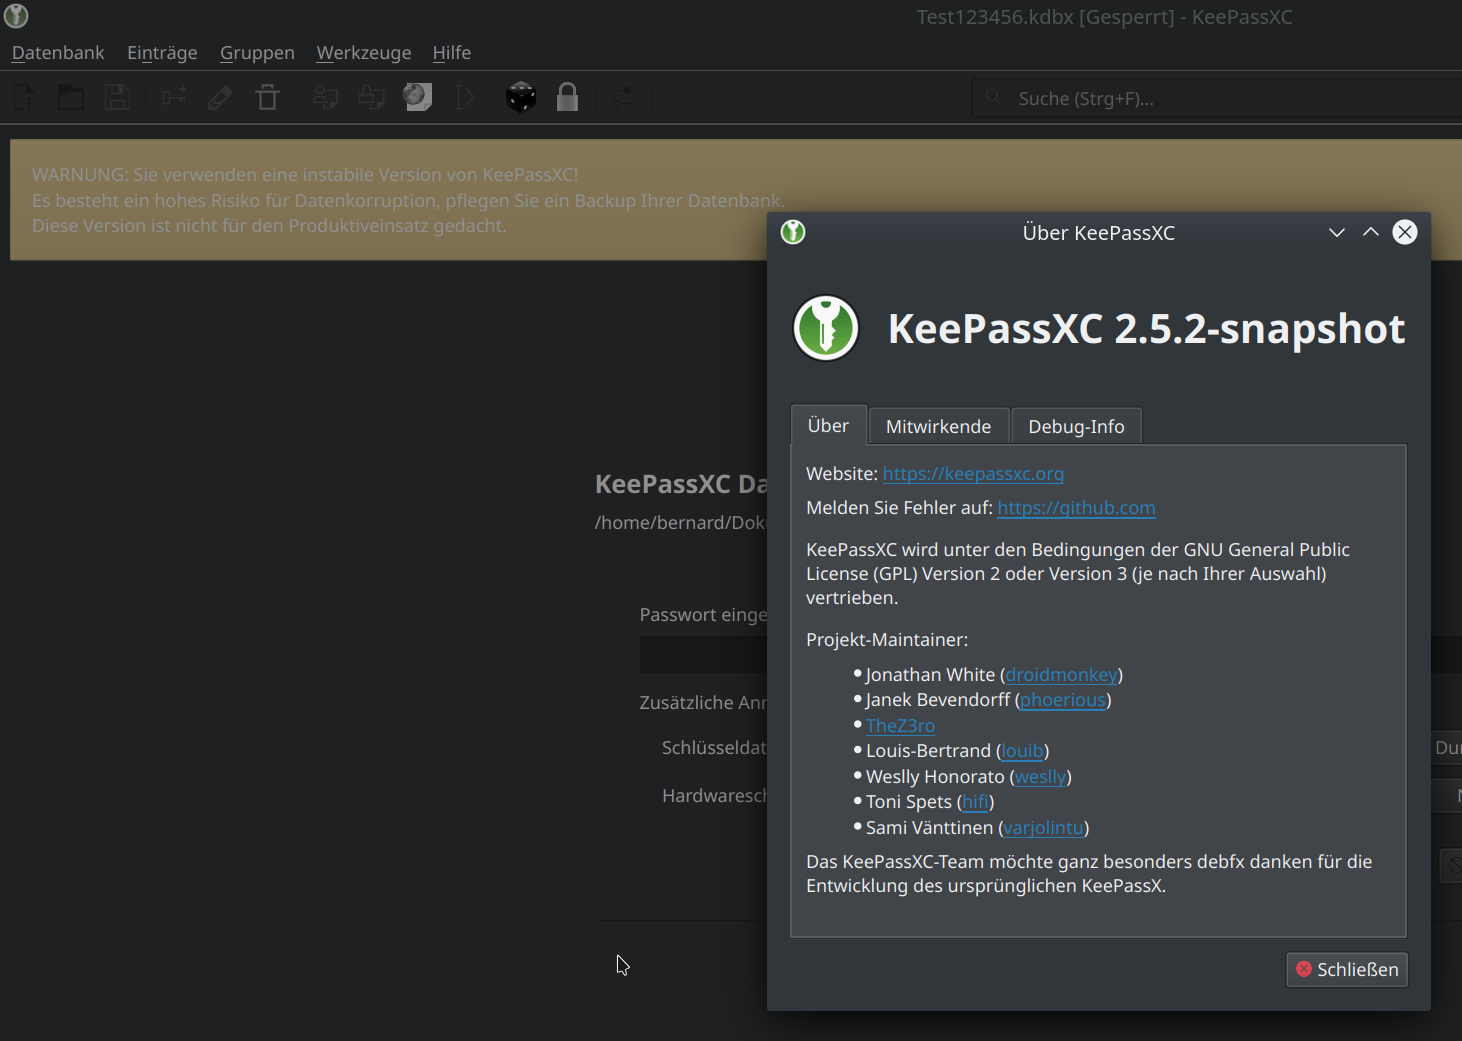
Task: Lock the database with the padlock icon
Action: [567, 97]
